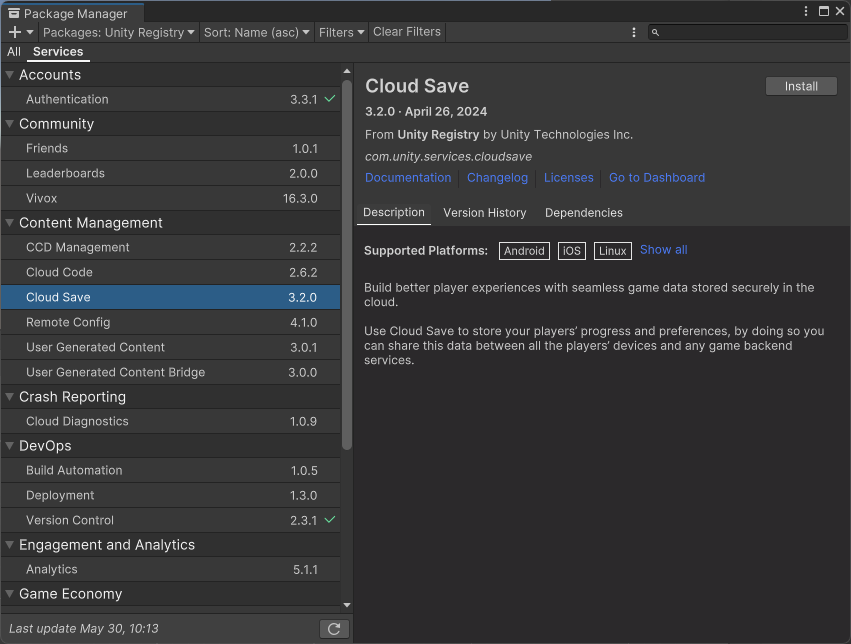Collapse the Community group
This screenshot has height=644, width=851.
(x=9, y=124)
